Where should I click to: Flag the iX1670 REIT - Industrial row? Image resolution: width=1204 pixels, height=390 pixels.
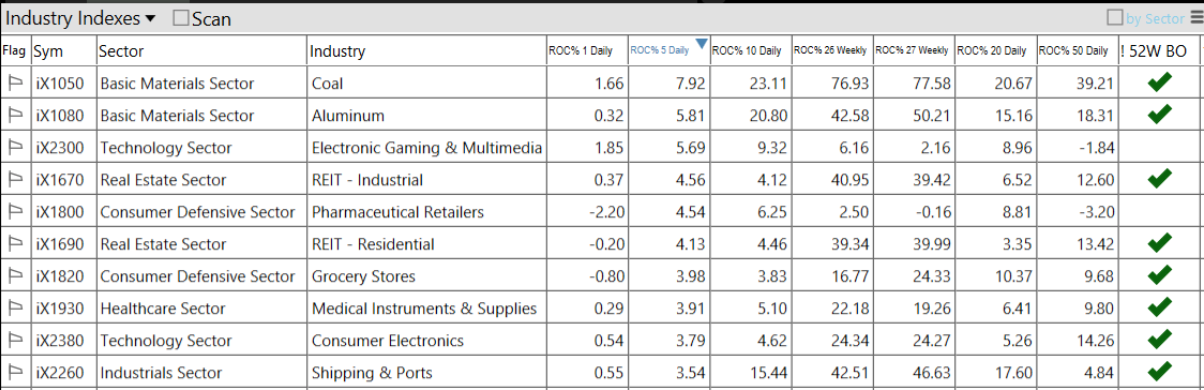click(15, 180)
